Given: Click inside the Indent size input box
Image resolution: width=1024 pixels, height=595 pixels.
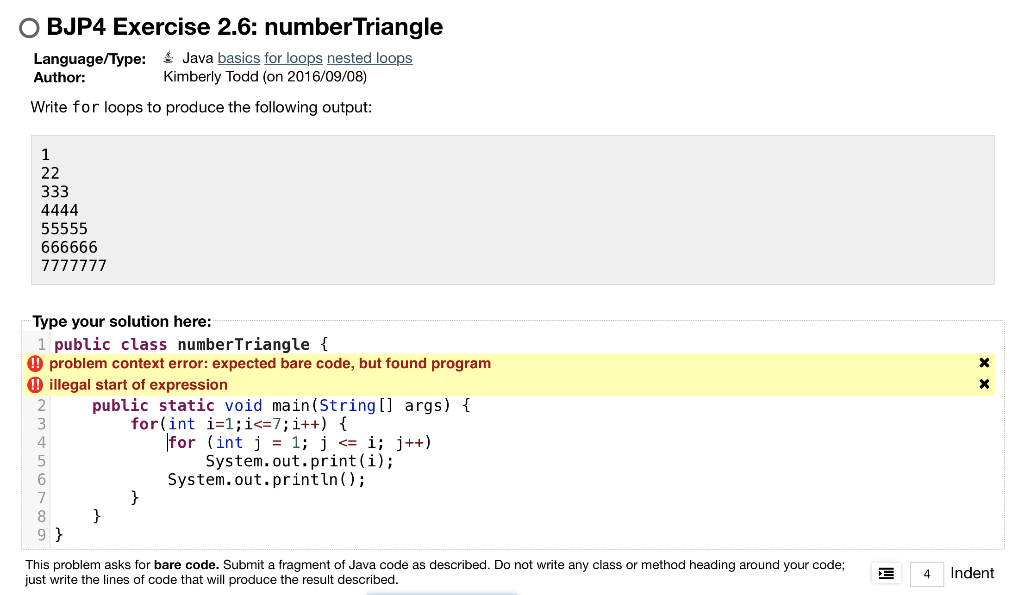Looking at the screenshot, I should (926, 573).
